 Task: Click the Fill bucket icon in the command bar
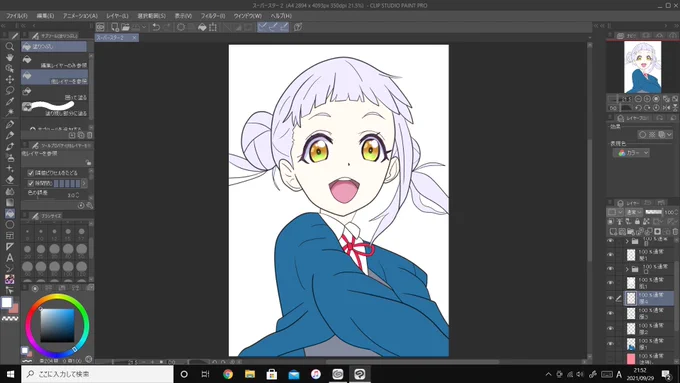[202, 27]
